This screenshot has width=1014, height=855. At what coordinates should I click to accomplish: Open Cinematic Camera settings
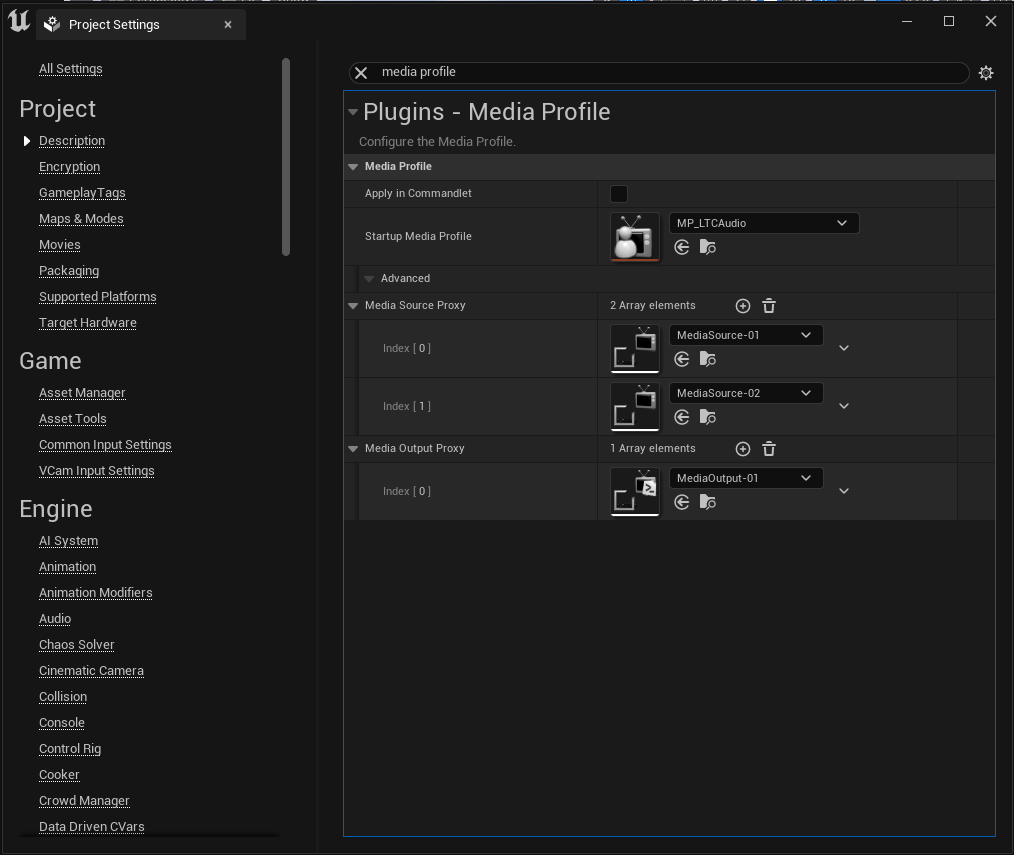pyautogui.click(x=91, y=671)
